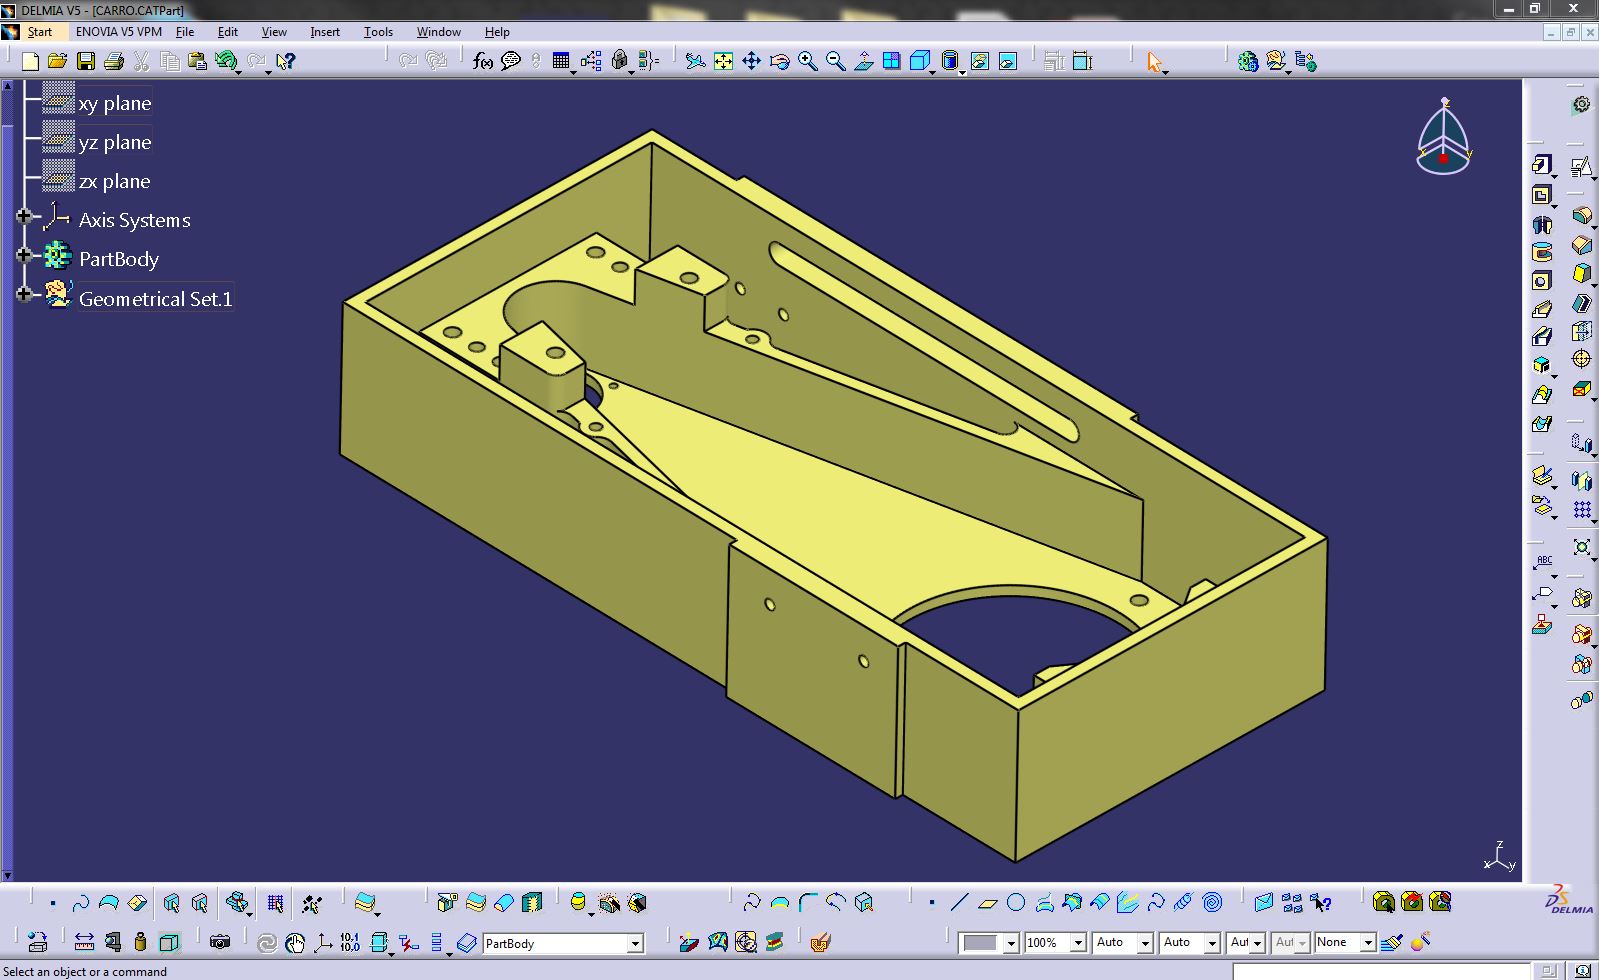Select the yz plane in the tree

115,142
